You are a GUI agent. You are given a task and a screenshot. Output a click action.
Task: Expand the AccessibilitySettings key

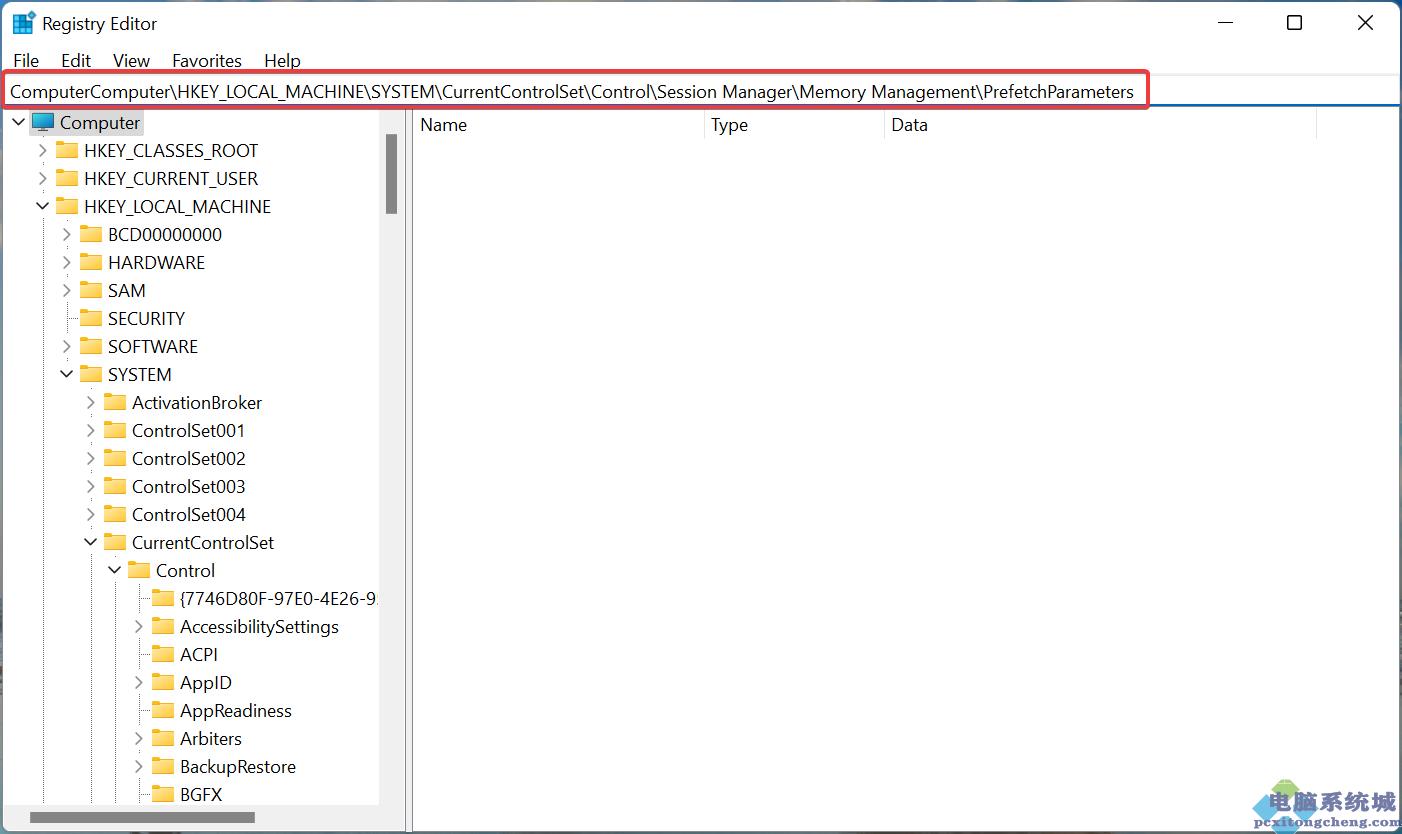(138, 626)
